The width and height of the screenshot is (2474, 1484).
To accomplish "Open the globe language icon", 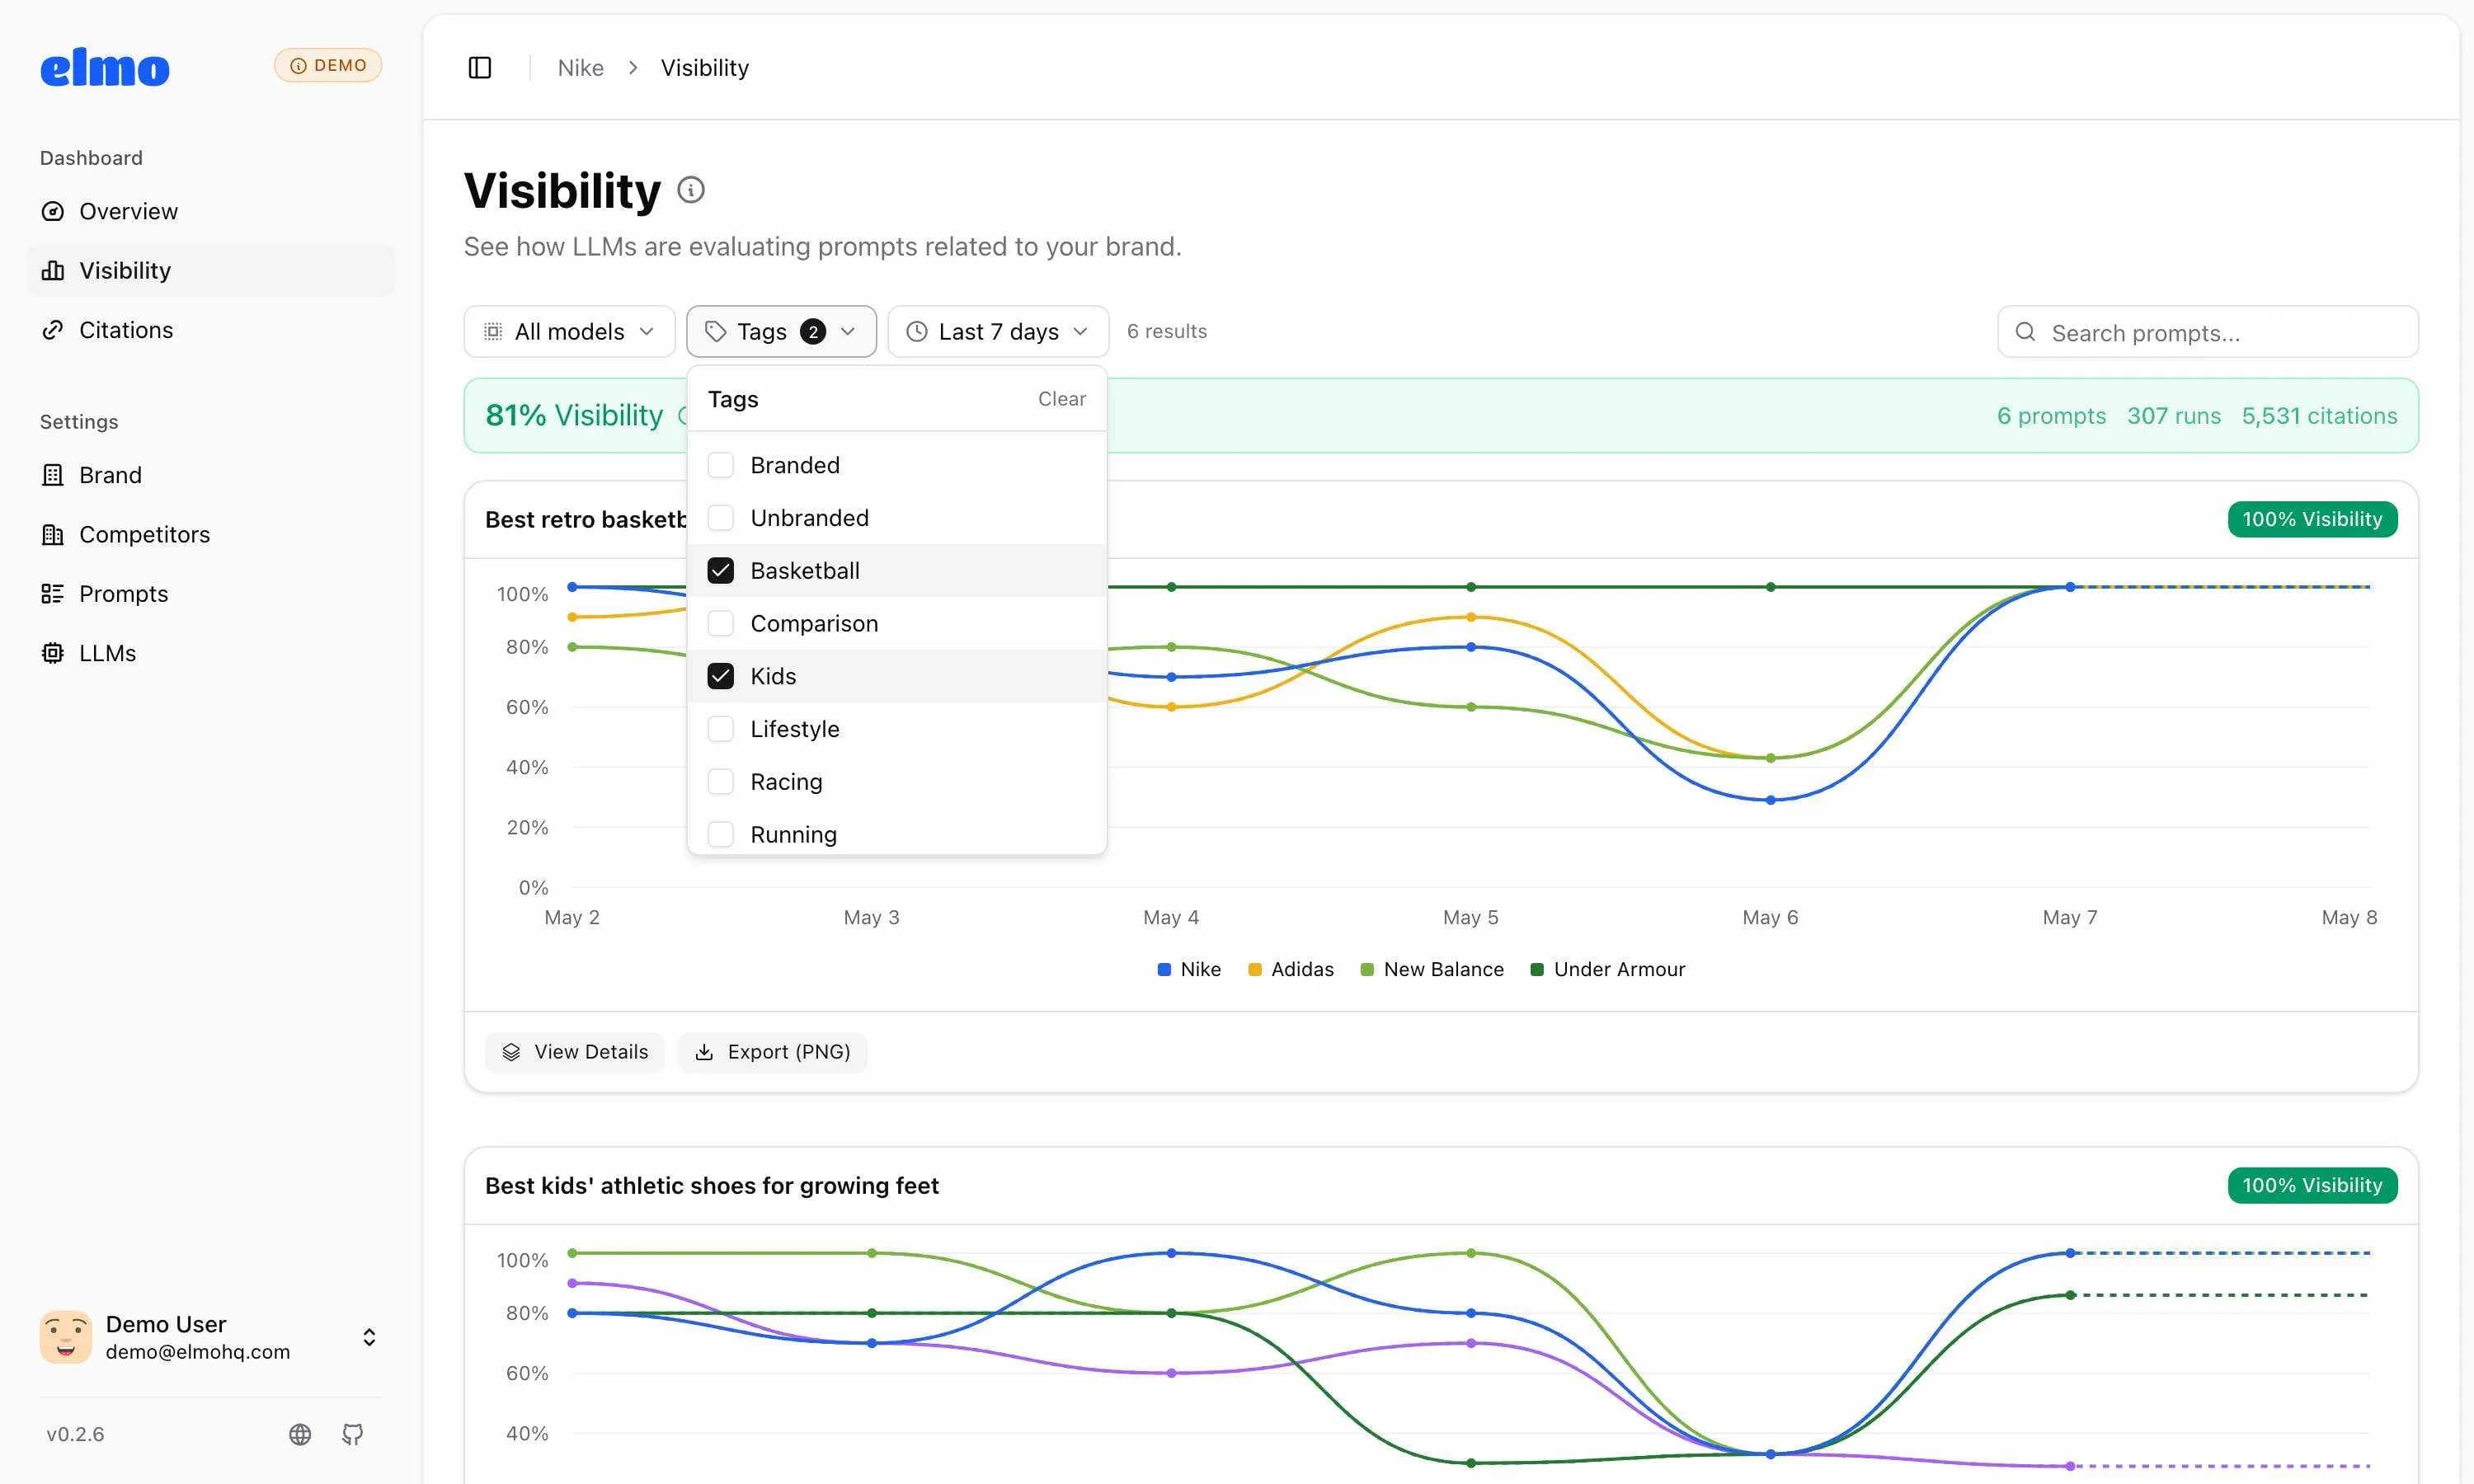I will click(x=300, y=1434).
